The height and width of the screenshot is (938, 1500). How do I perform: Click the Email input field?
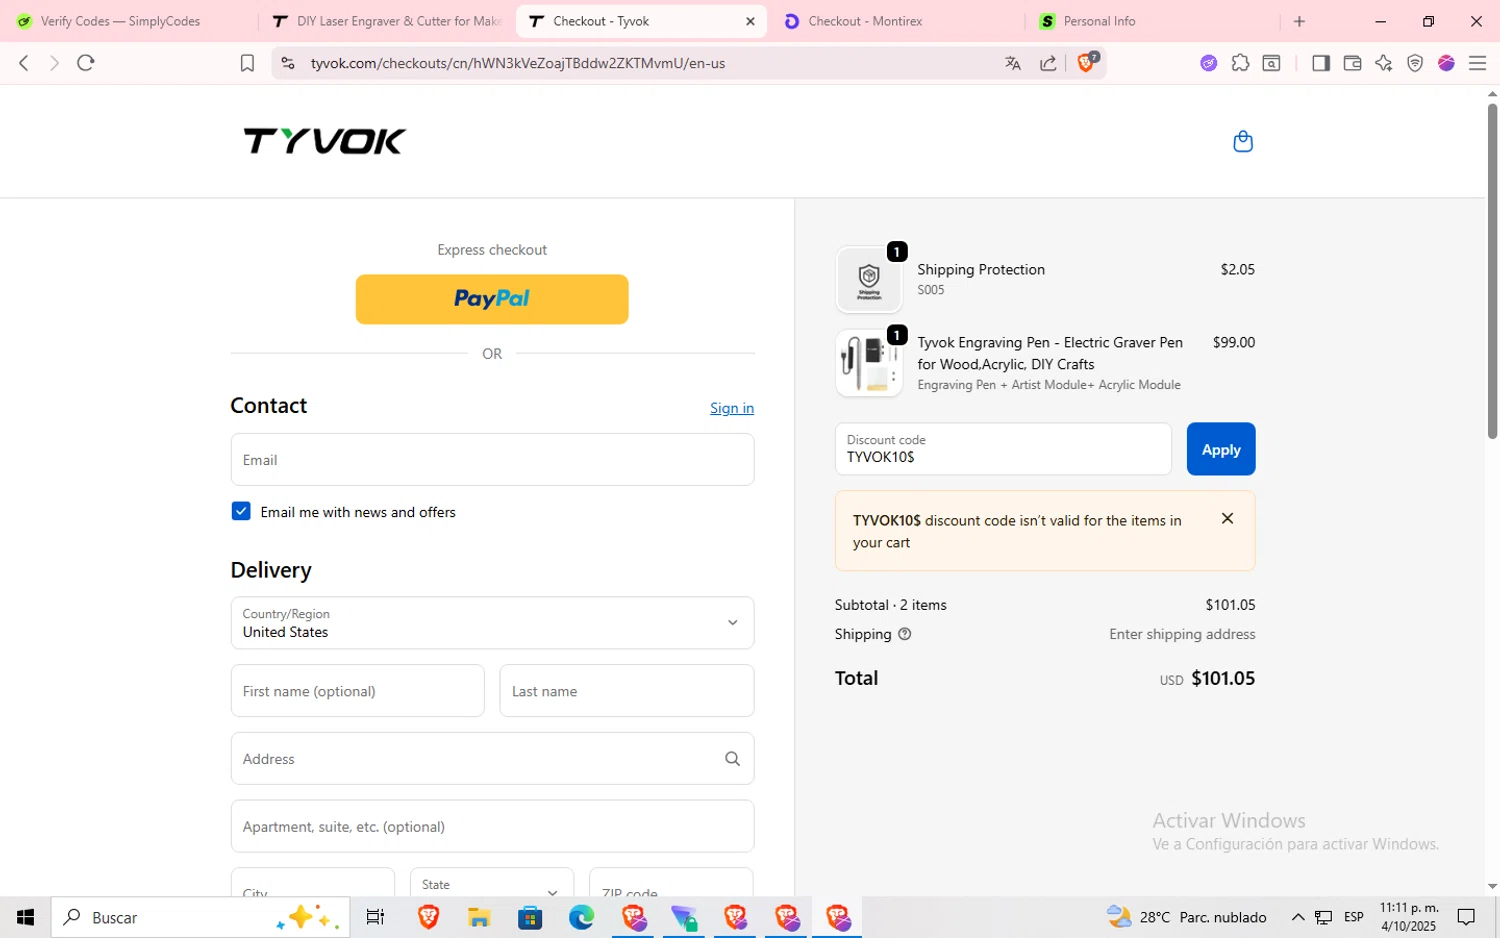click(492, 460)
